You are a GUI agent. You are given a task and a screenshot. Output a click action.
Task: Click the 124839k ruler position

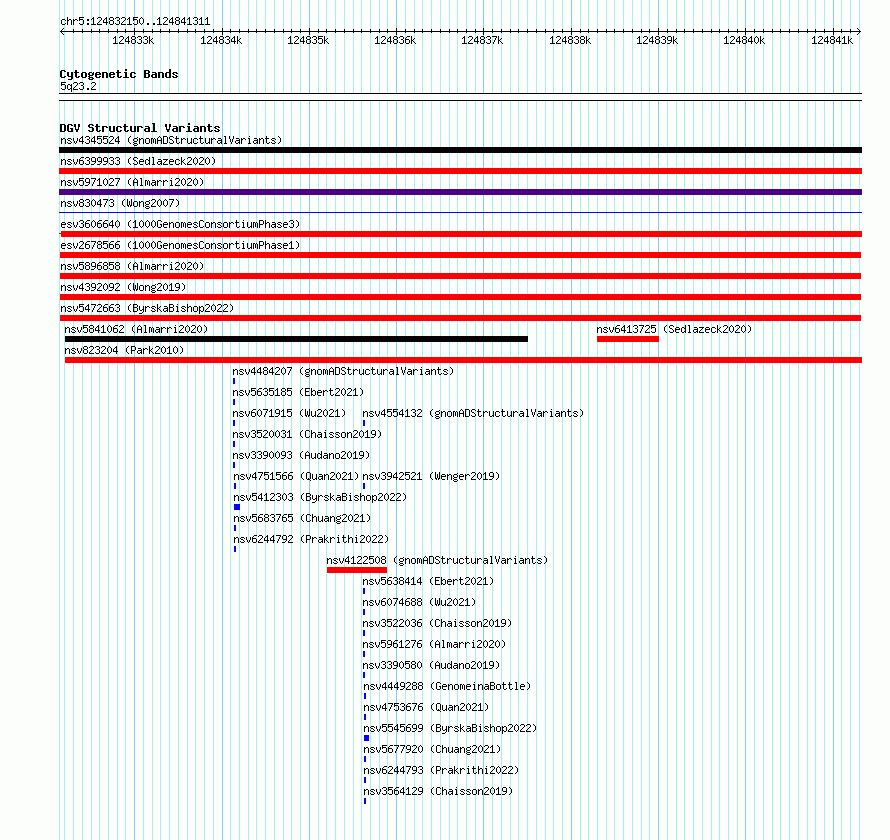pyautogui.click(x=657, y=40)
